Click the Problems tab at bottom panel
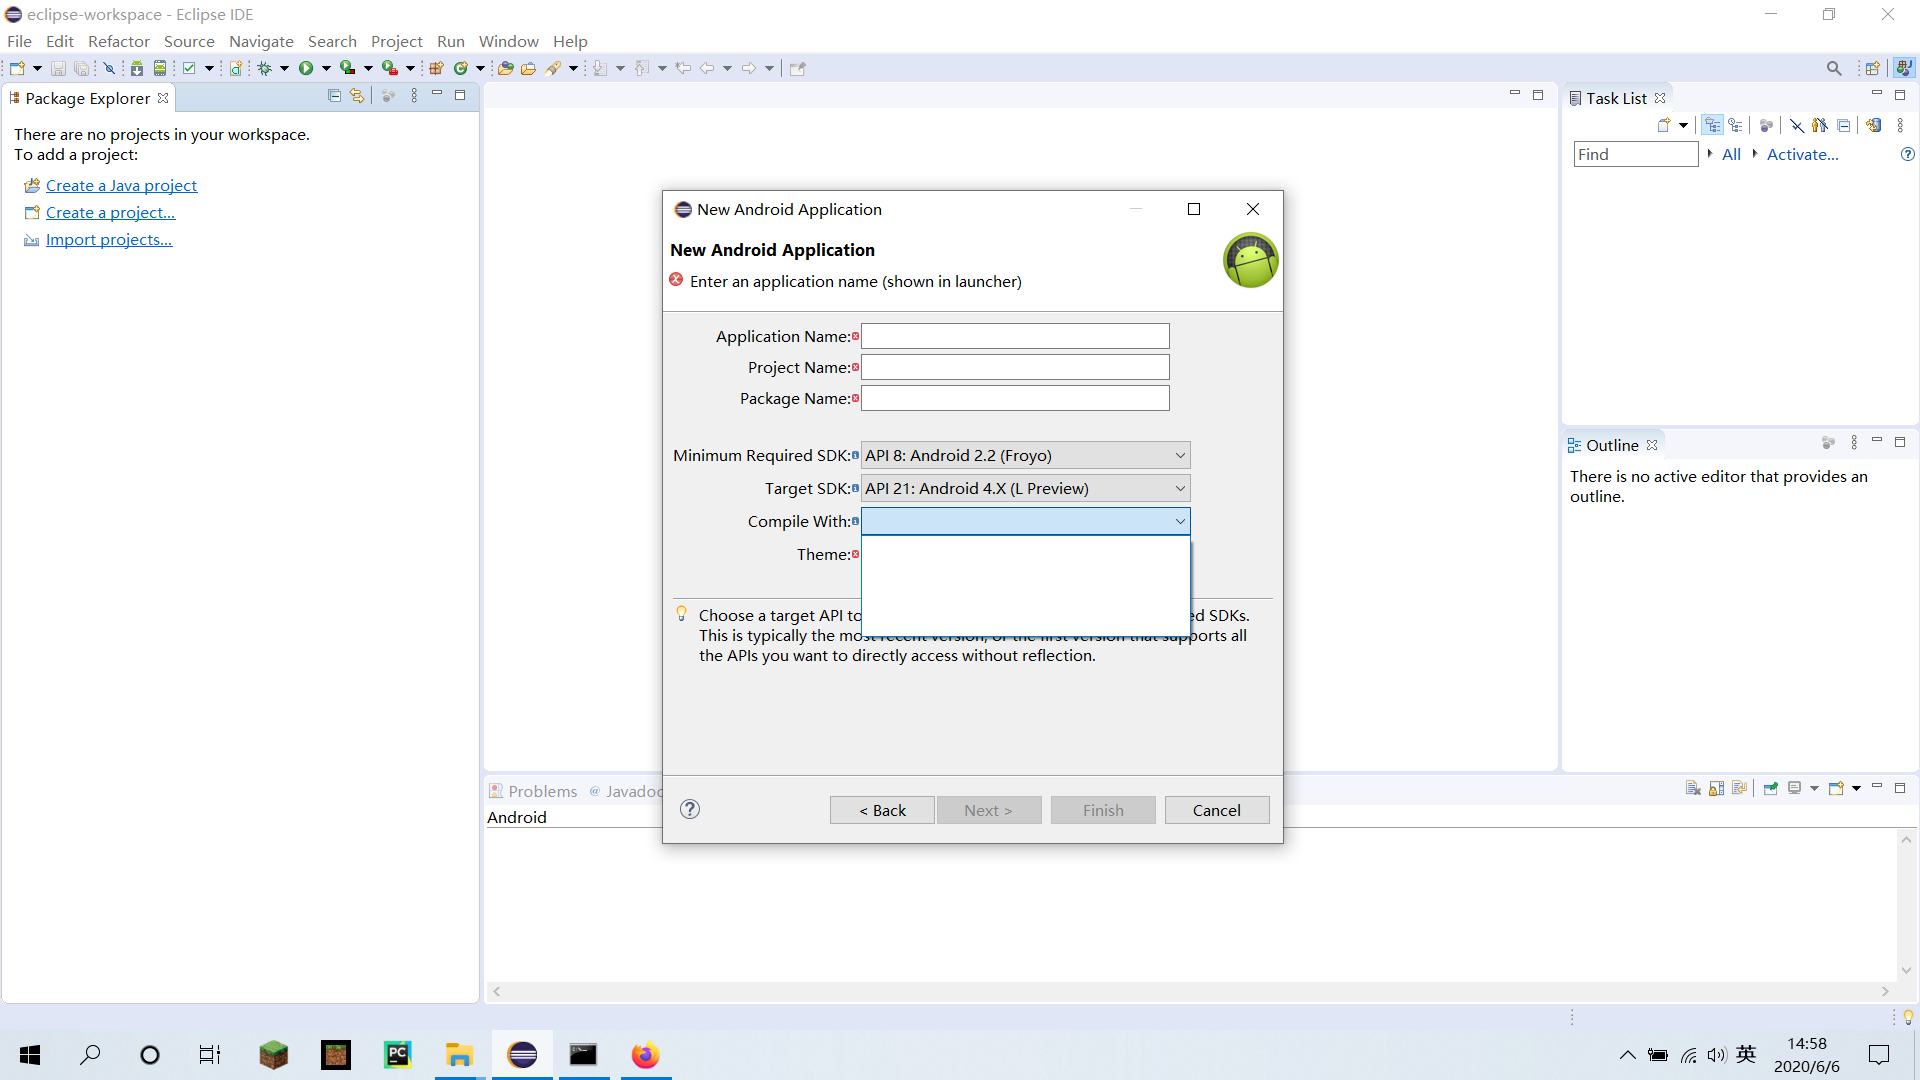 (541, 790)
